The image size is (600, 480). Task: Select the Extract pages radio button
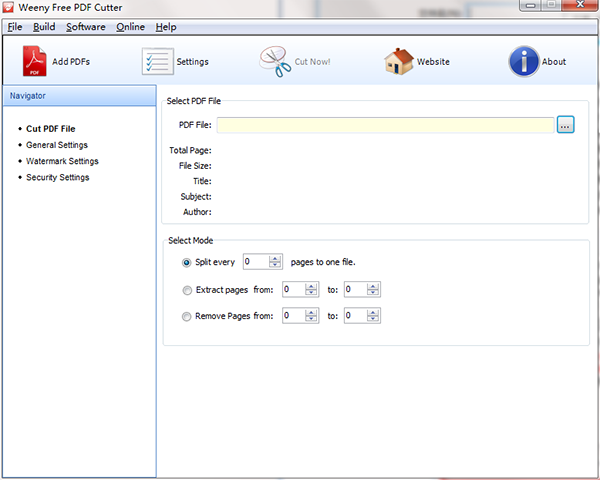point(187,291)
